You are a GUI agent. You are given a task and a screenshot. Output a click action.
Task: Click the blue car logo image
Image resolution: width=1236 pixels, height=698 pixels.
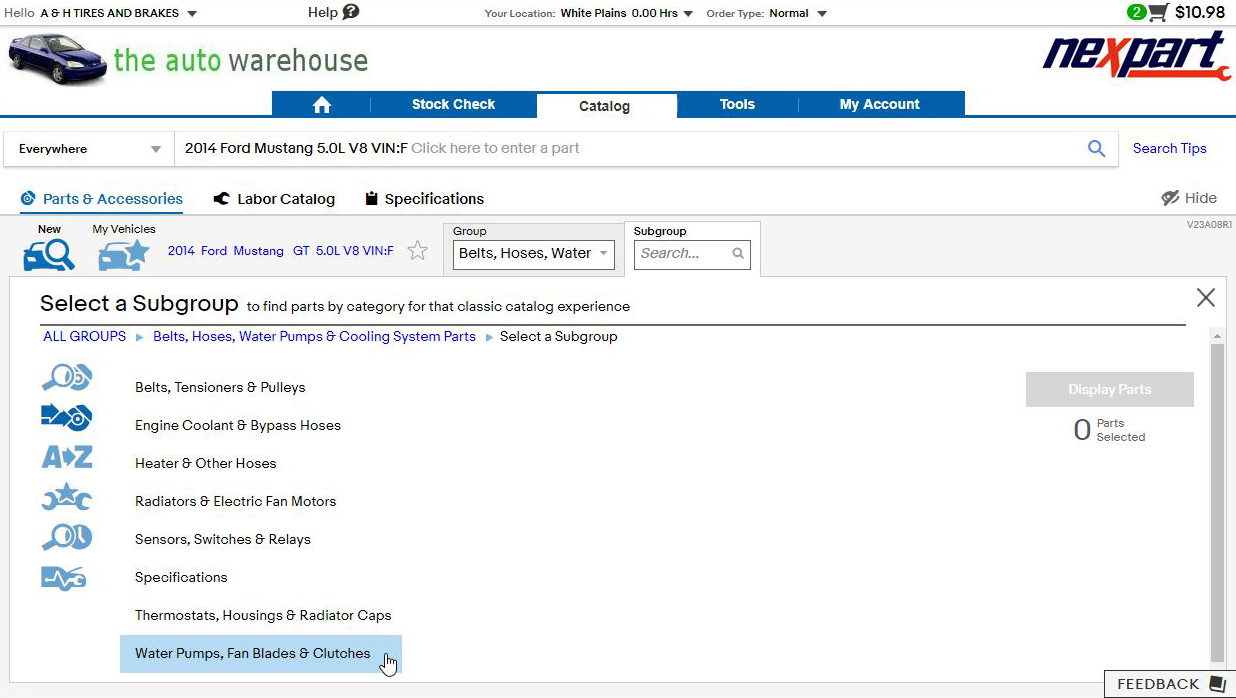[56, 59]
